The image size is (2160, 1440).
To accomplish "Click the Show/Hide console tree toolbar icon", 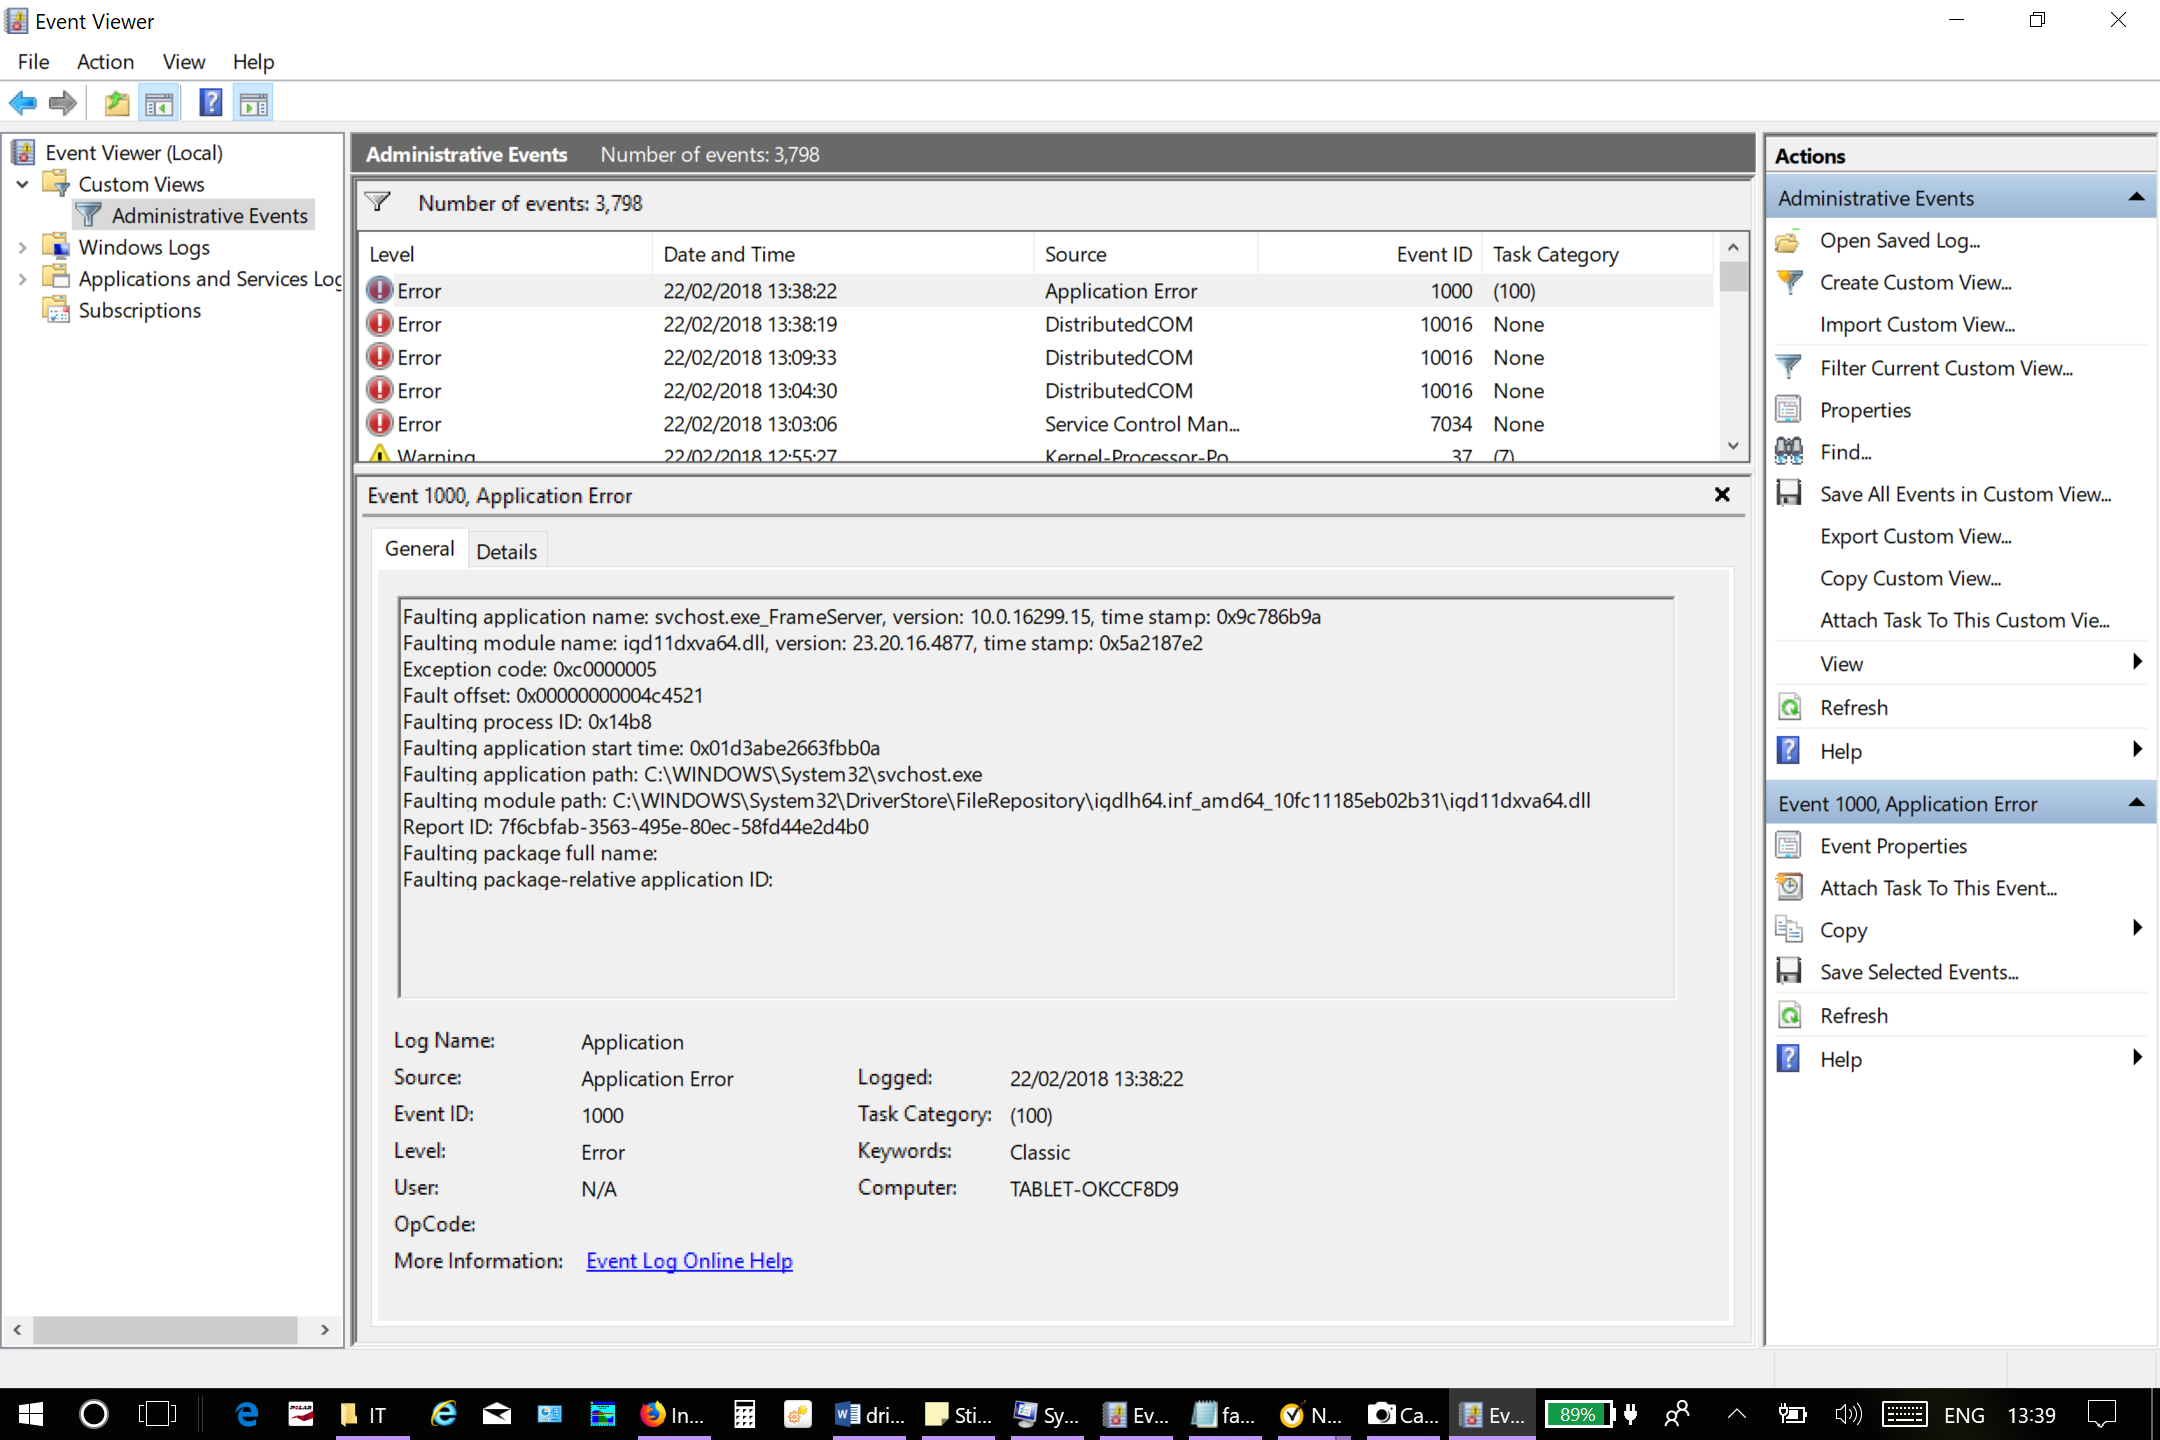I will 159,103.
